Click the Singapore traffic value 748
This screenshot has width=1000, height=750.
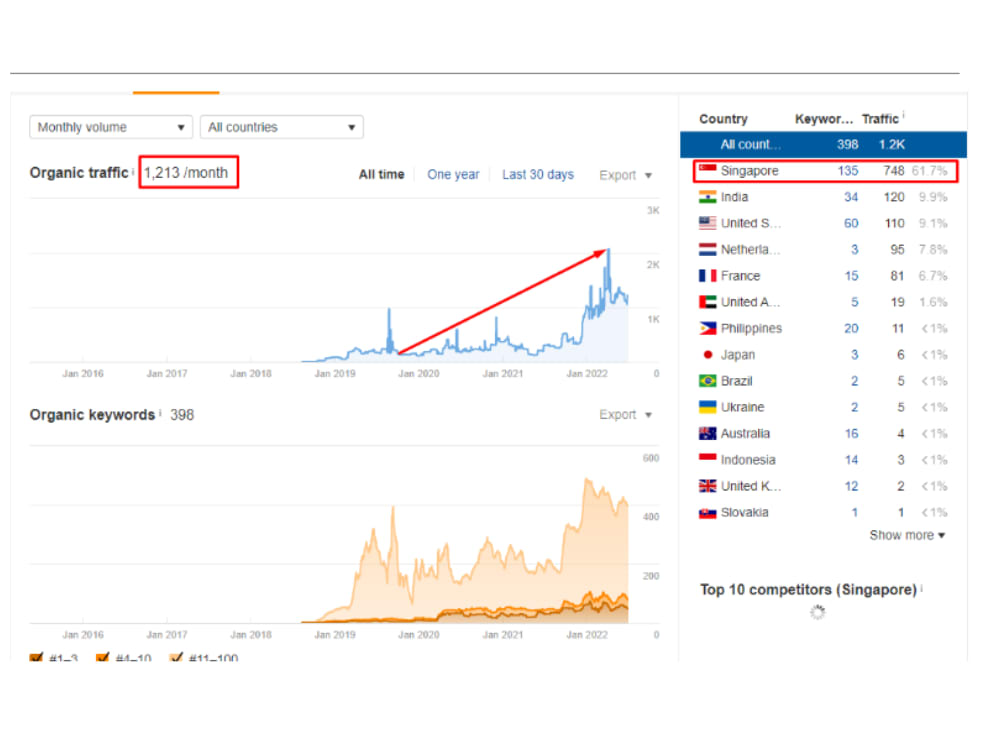pyautogui.click(x=893, y=171)
